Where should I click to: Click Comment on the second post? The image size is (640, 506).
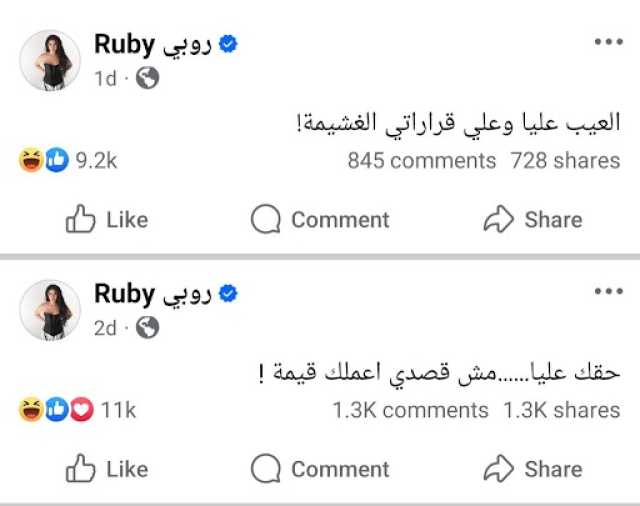coord(319,469)
